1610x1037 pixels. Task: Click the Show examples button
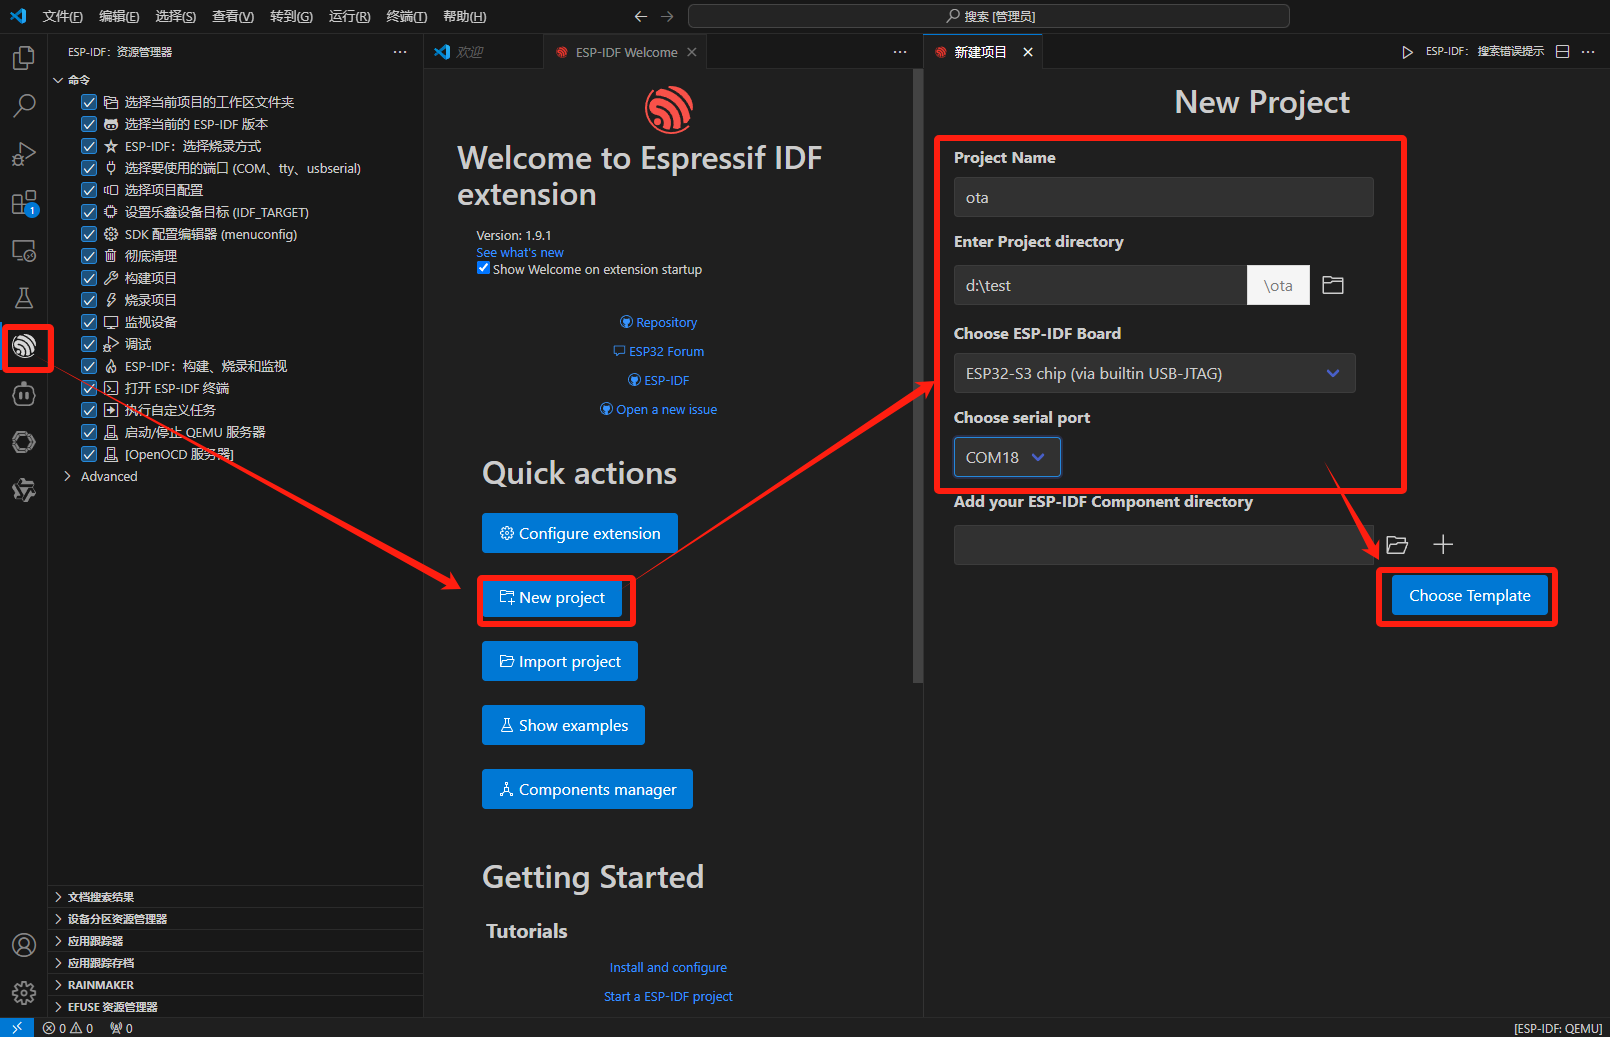click(563, 725)
